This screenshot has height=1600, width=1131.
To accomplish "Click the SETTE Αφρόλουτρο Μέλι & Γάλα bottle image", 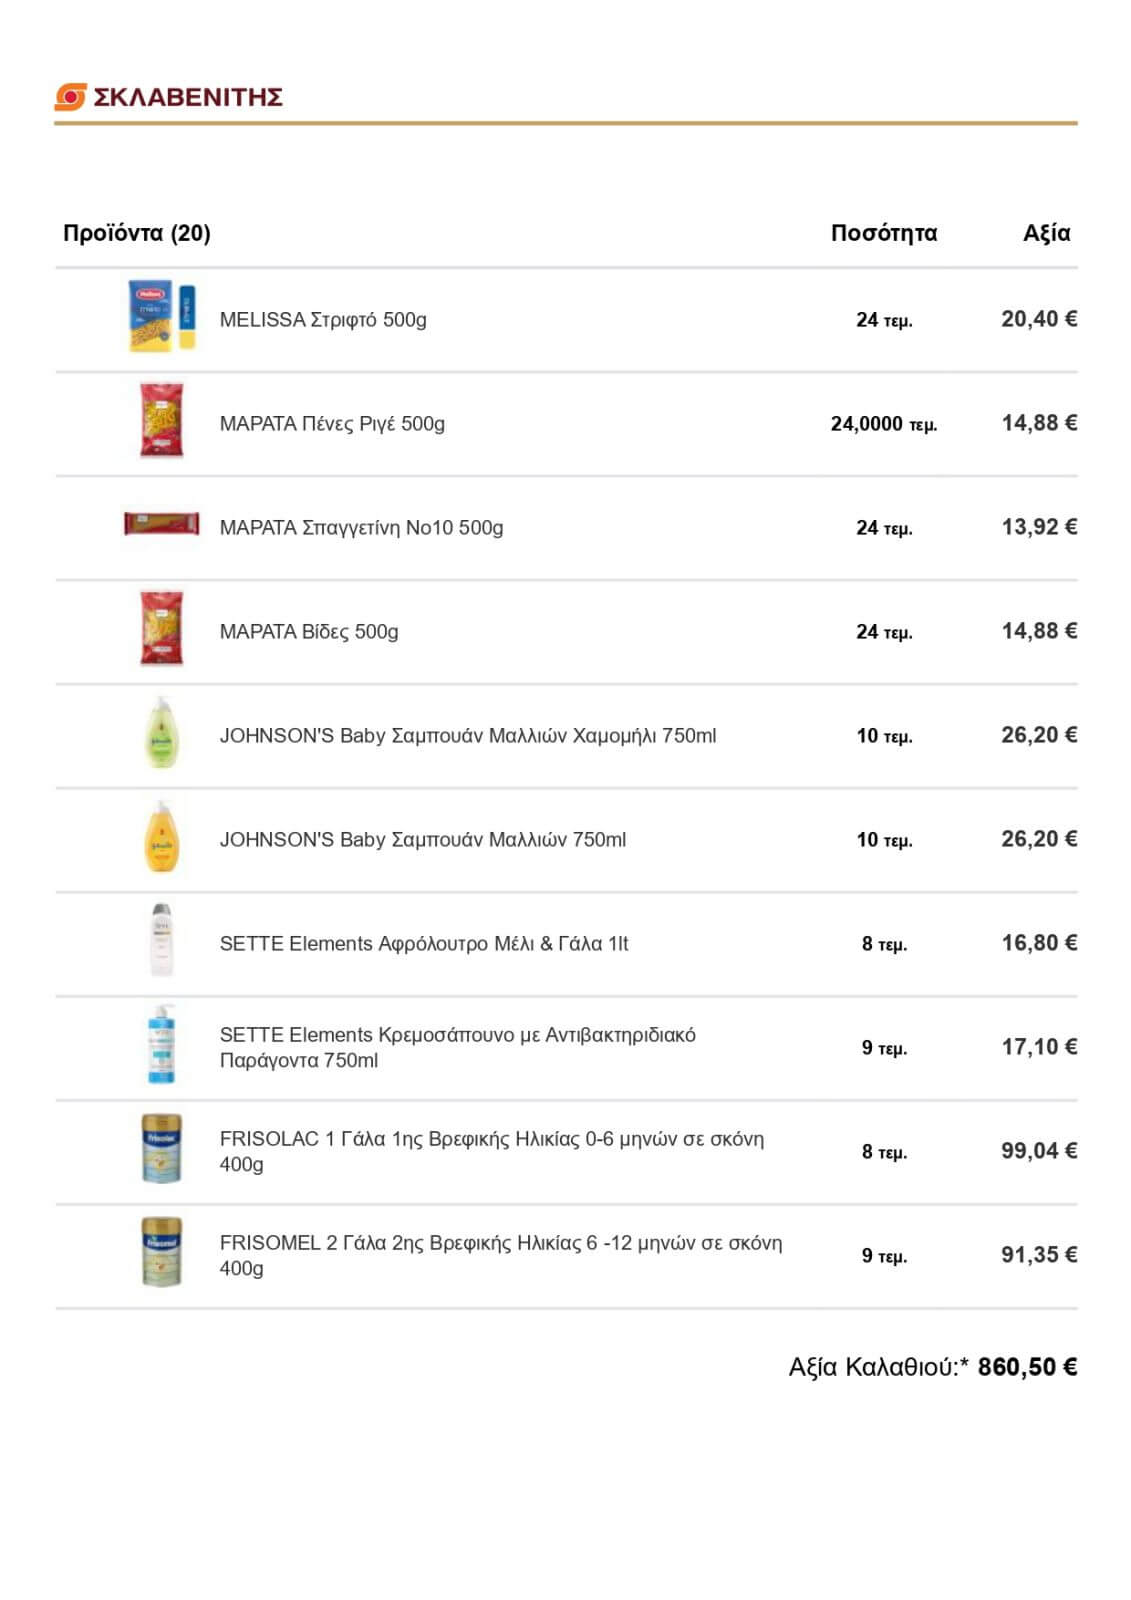I will 161,941.
